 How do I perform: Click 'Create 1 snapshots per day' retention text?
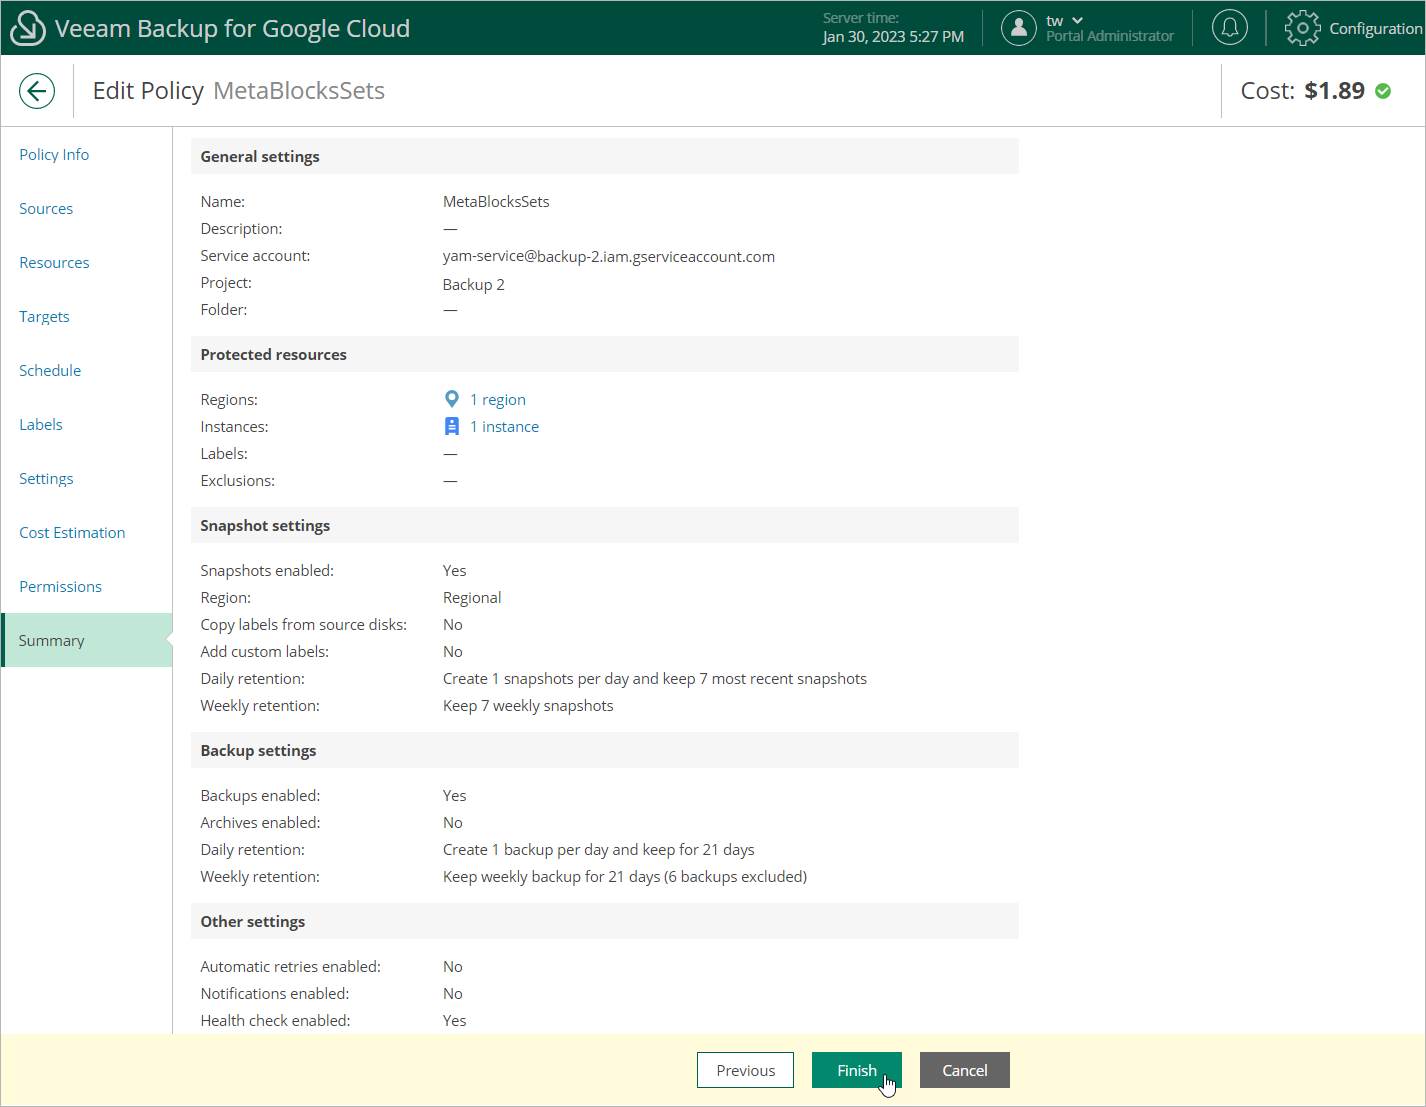[655, 678]
